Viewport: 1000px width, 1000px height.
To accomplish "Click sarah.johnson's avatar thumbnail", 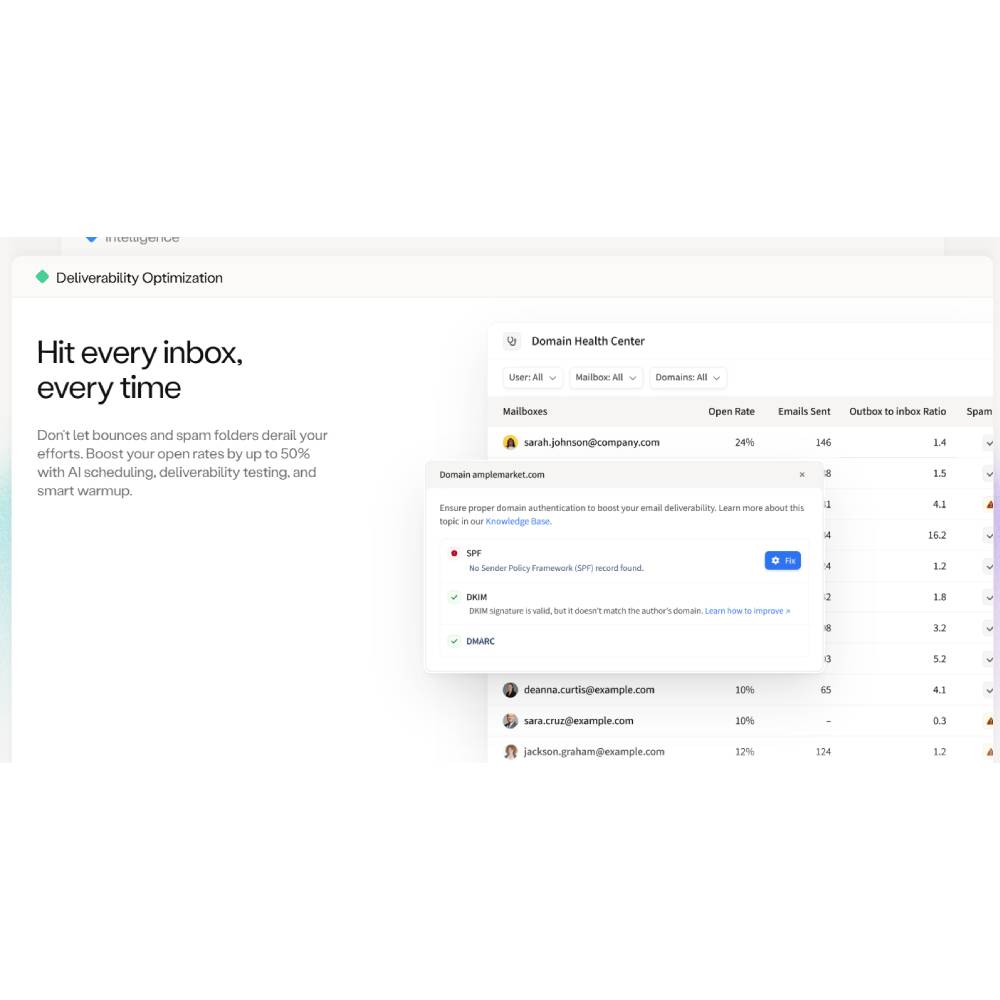I will [511, 442].
